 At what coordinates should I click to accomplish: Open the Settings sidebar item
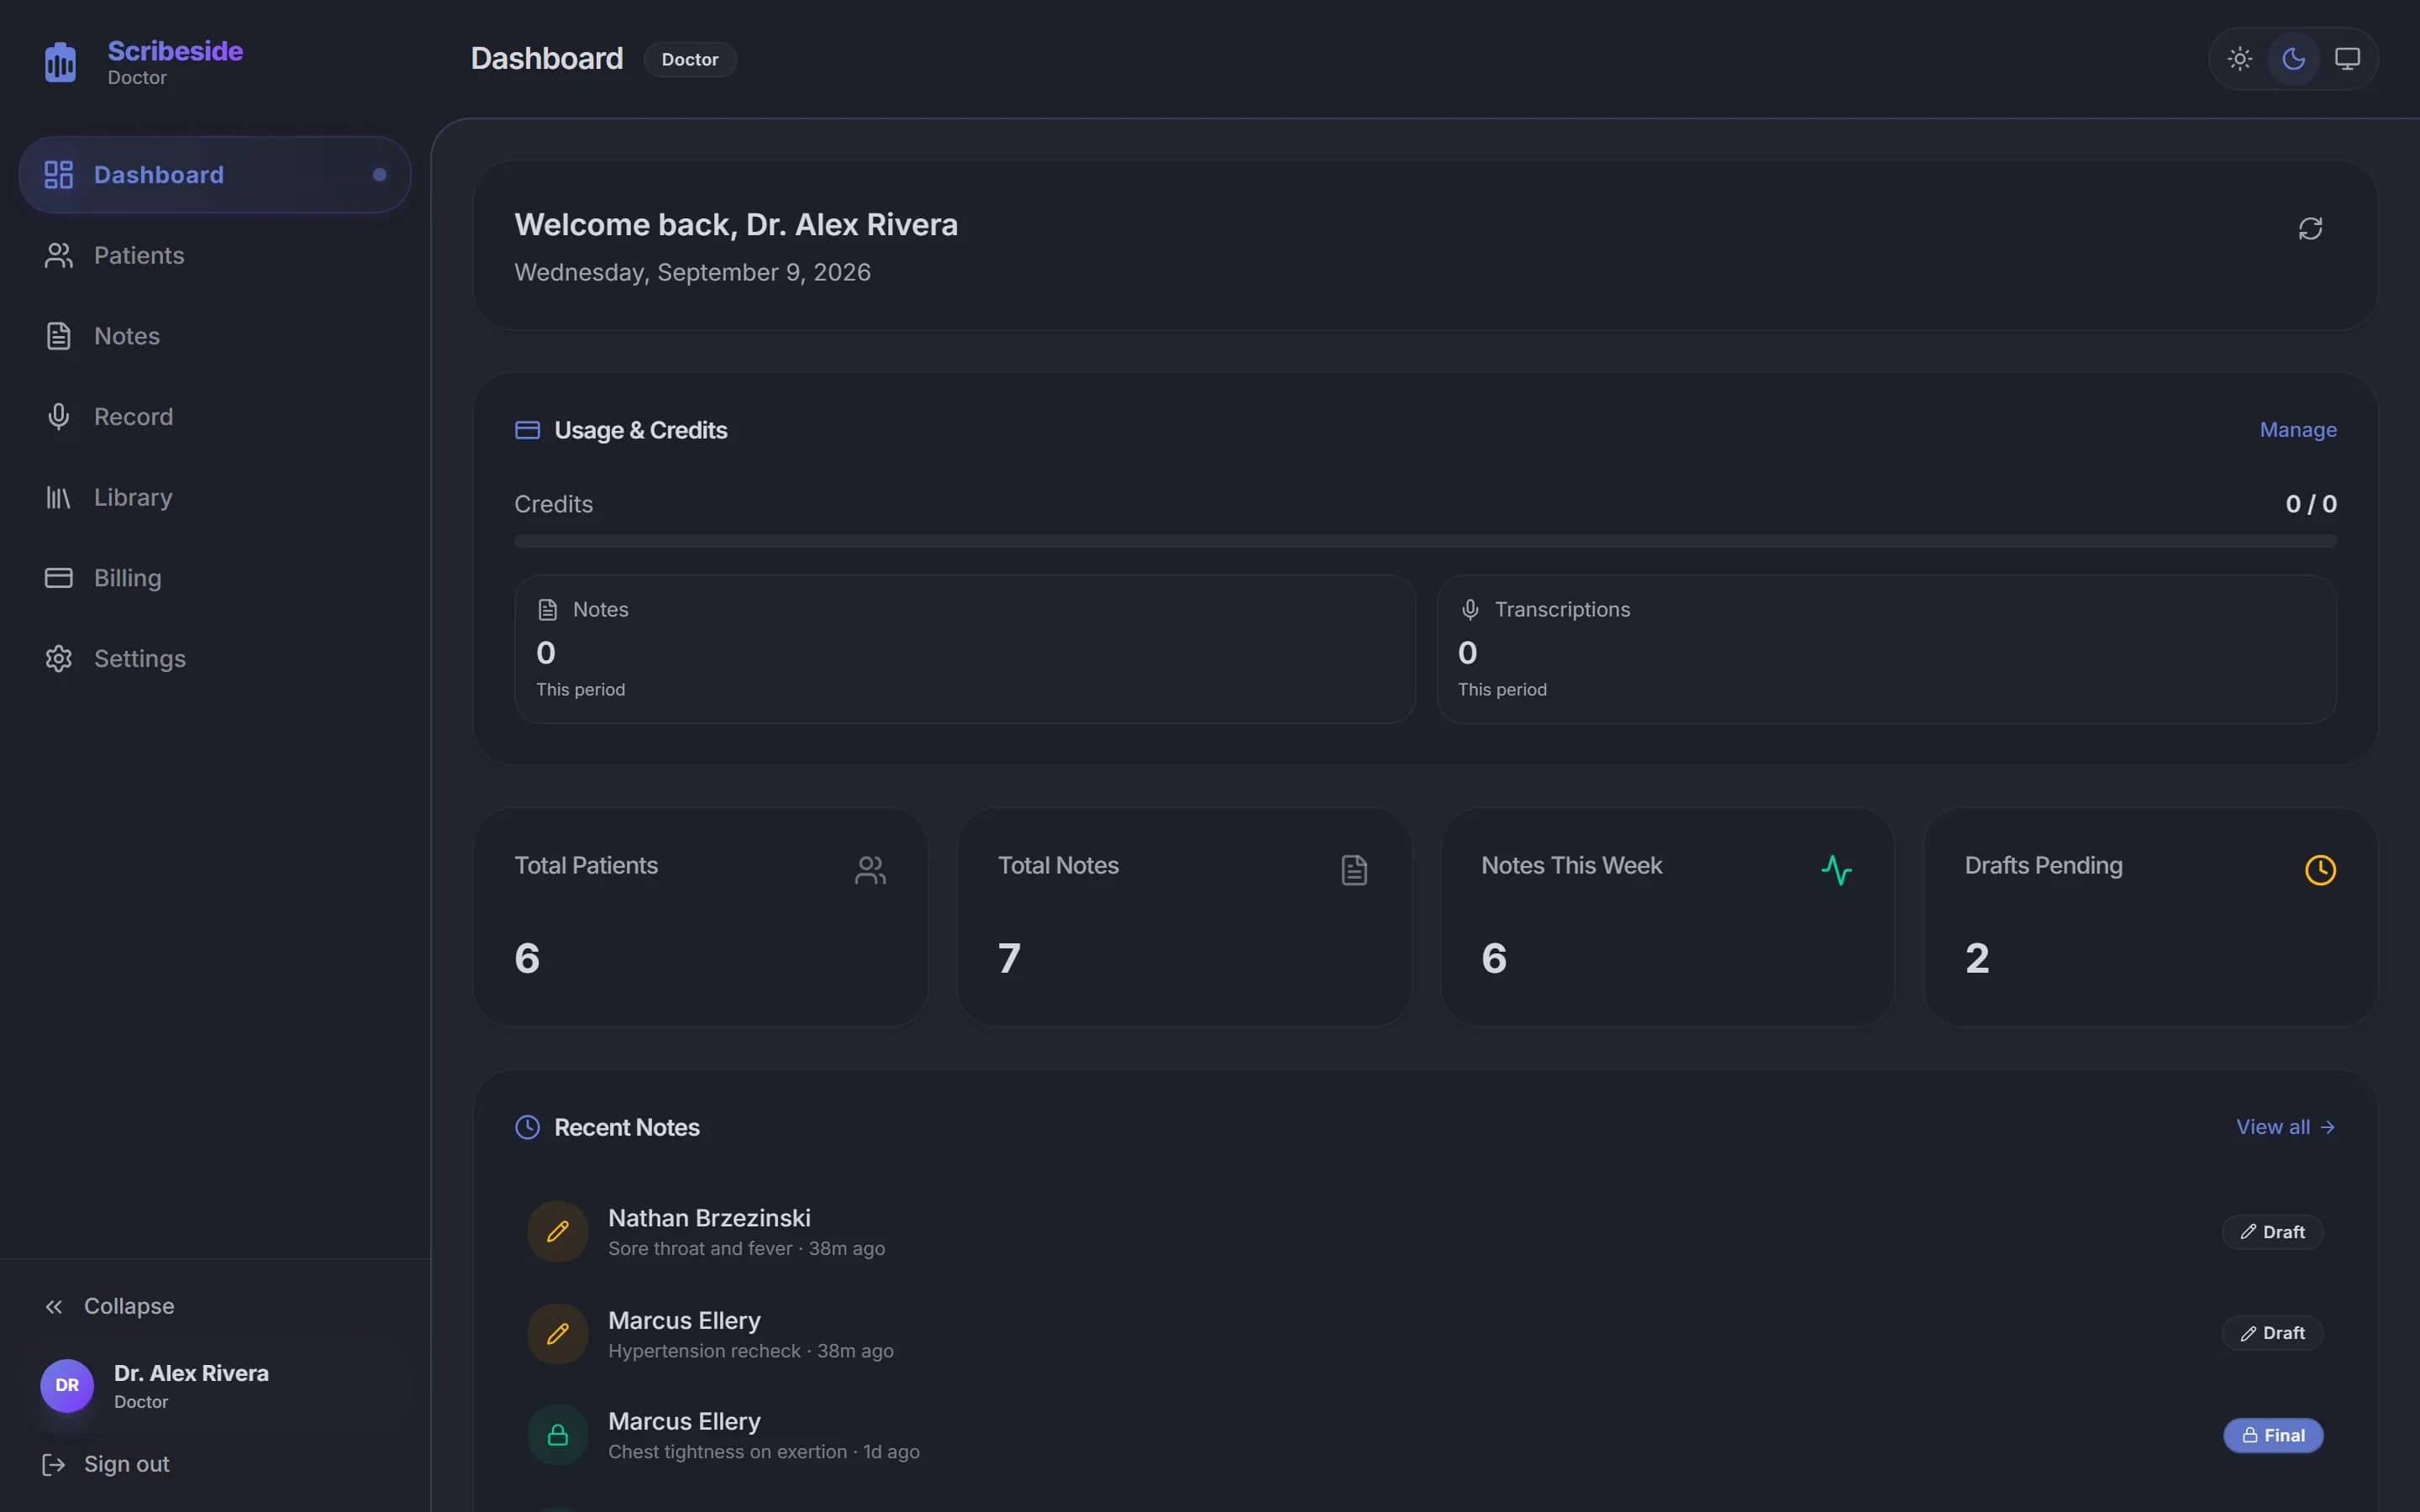[215, 659]
